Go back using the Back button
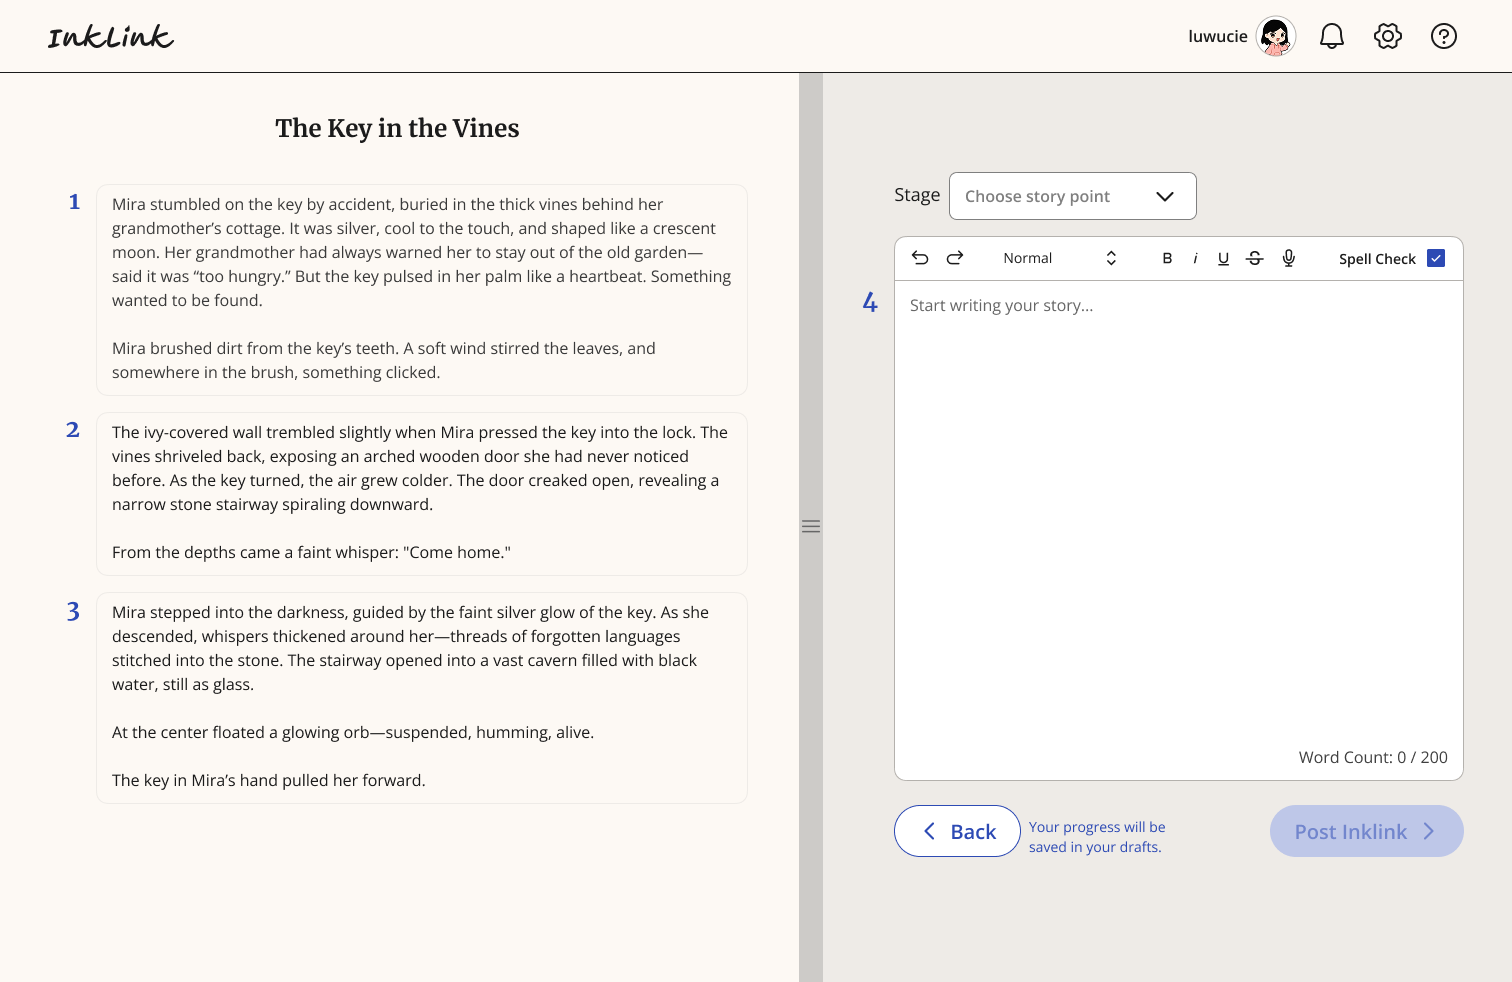The width and height of the screenshot is (1512, 982). [x=956, y=831]
